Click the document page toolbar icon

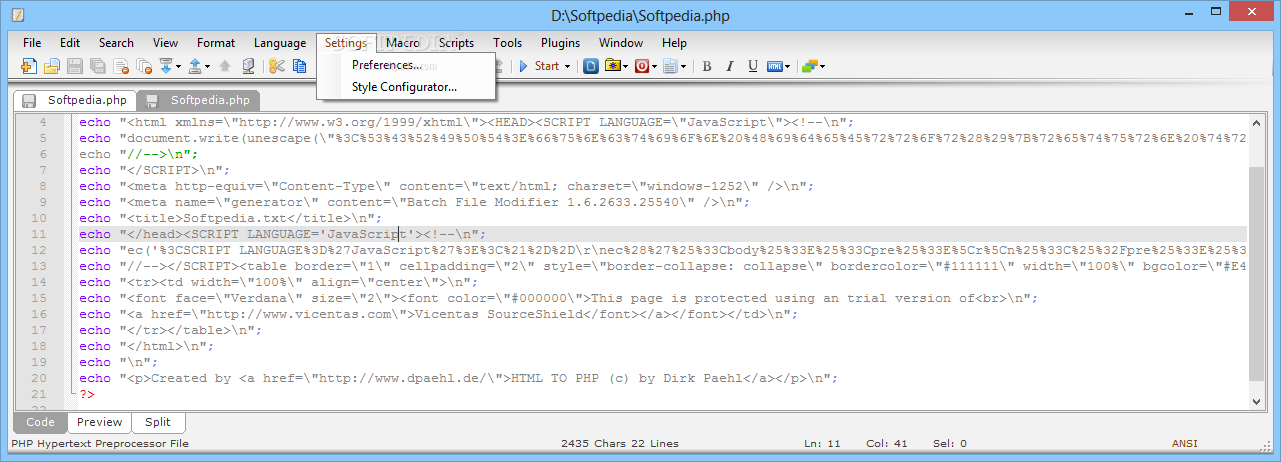pos(670,66)
